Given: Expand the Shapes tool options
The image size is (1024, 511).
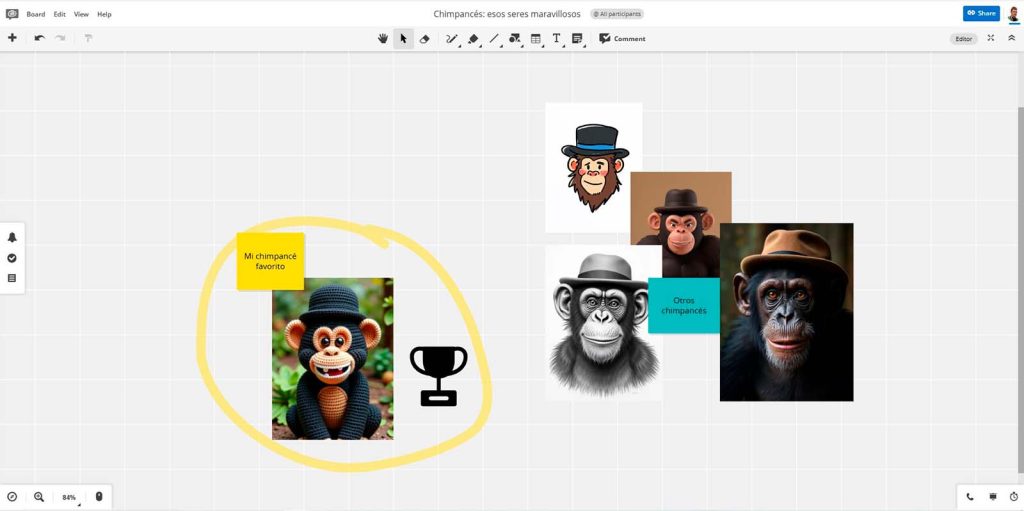Looking at the screenshot, I should point(514,39).
